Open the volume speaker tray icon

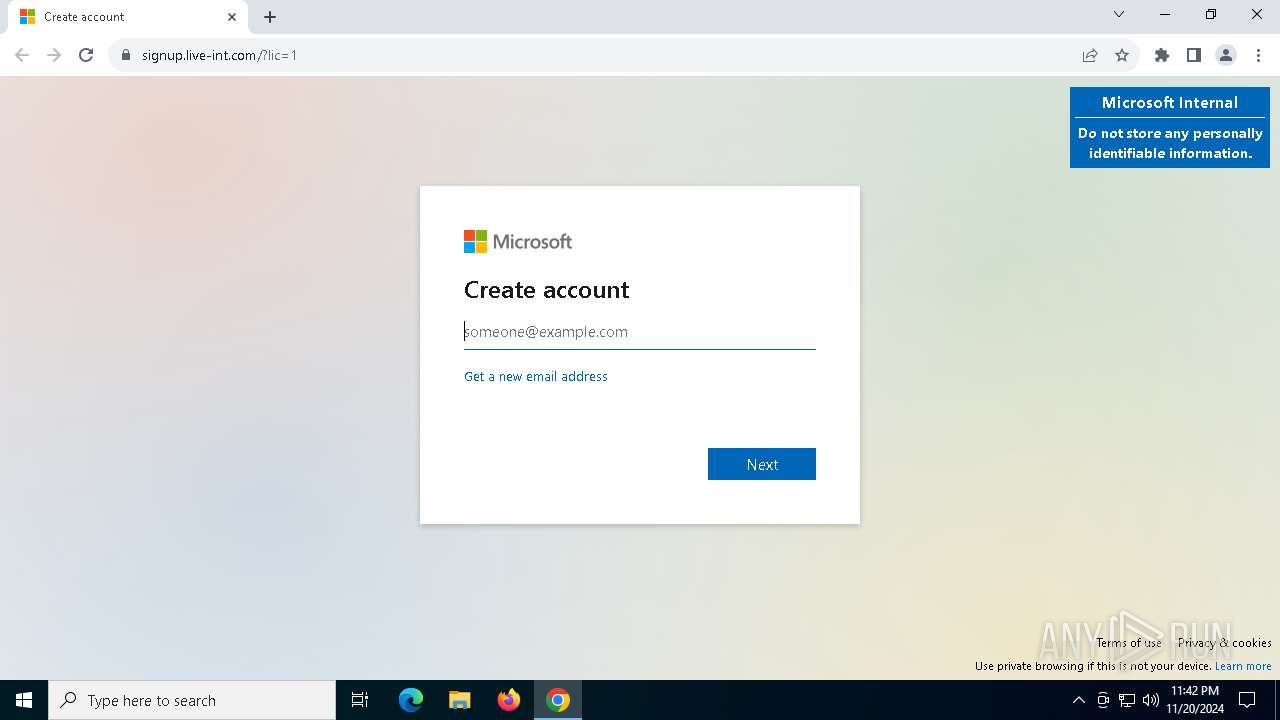click(x=1151, y=700)
